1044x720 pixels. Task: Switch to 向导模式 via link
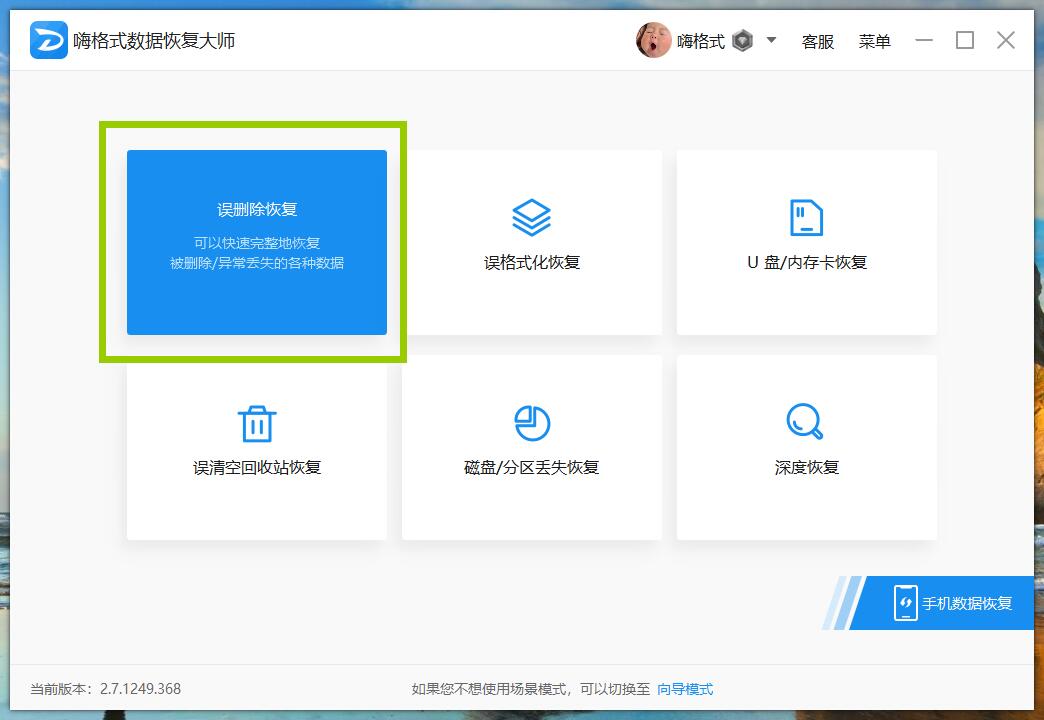tap(685, 689)
